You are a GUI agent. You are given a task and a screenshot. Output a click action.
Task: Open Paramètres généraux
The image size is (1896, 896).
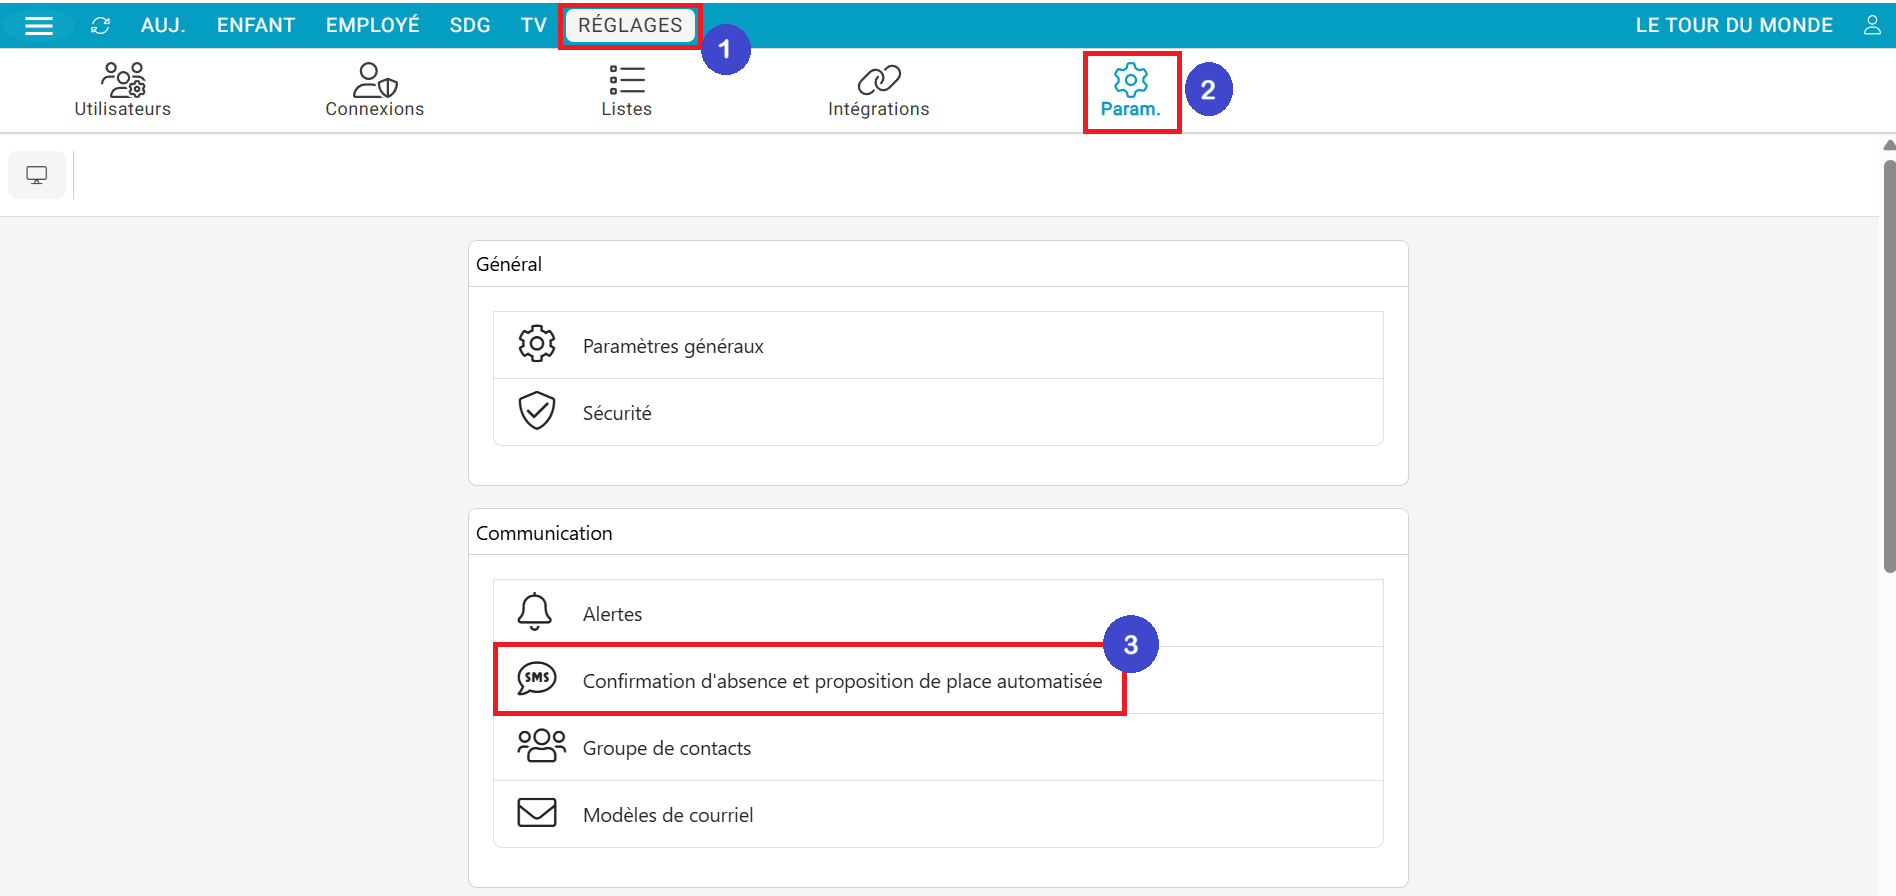(673, 346)
